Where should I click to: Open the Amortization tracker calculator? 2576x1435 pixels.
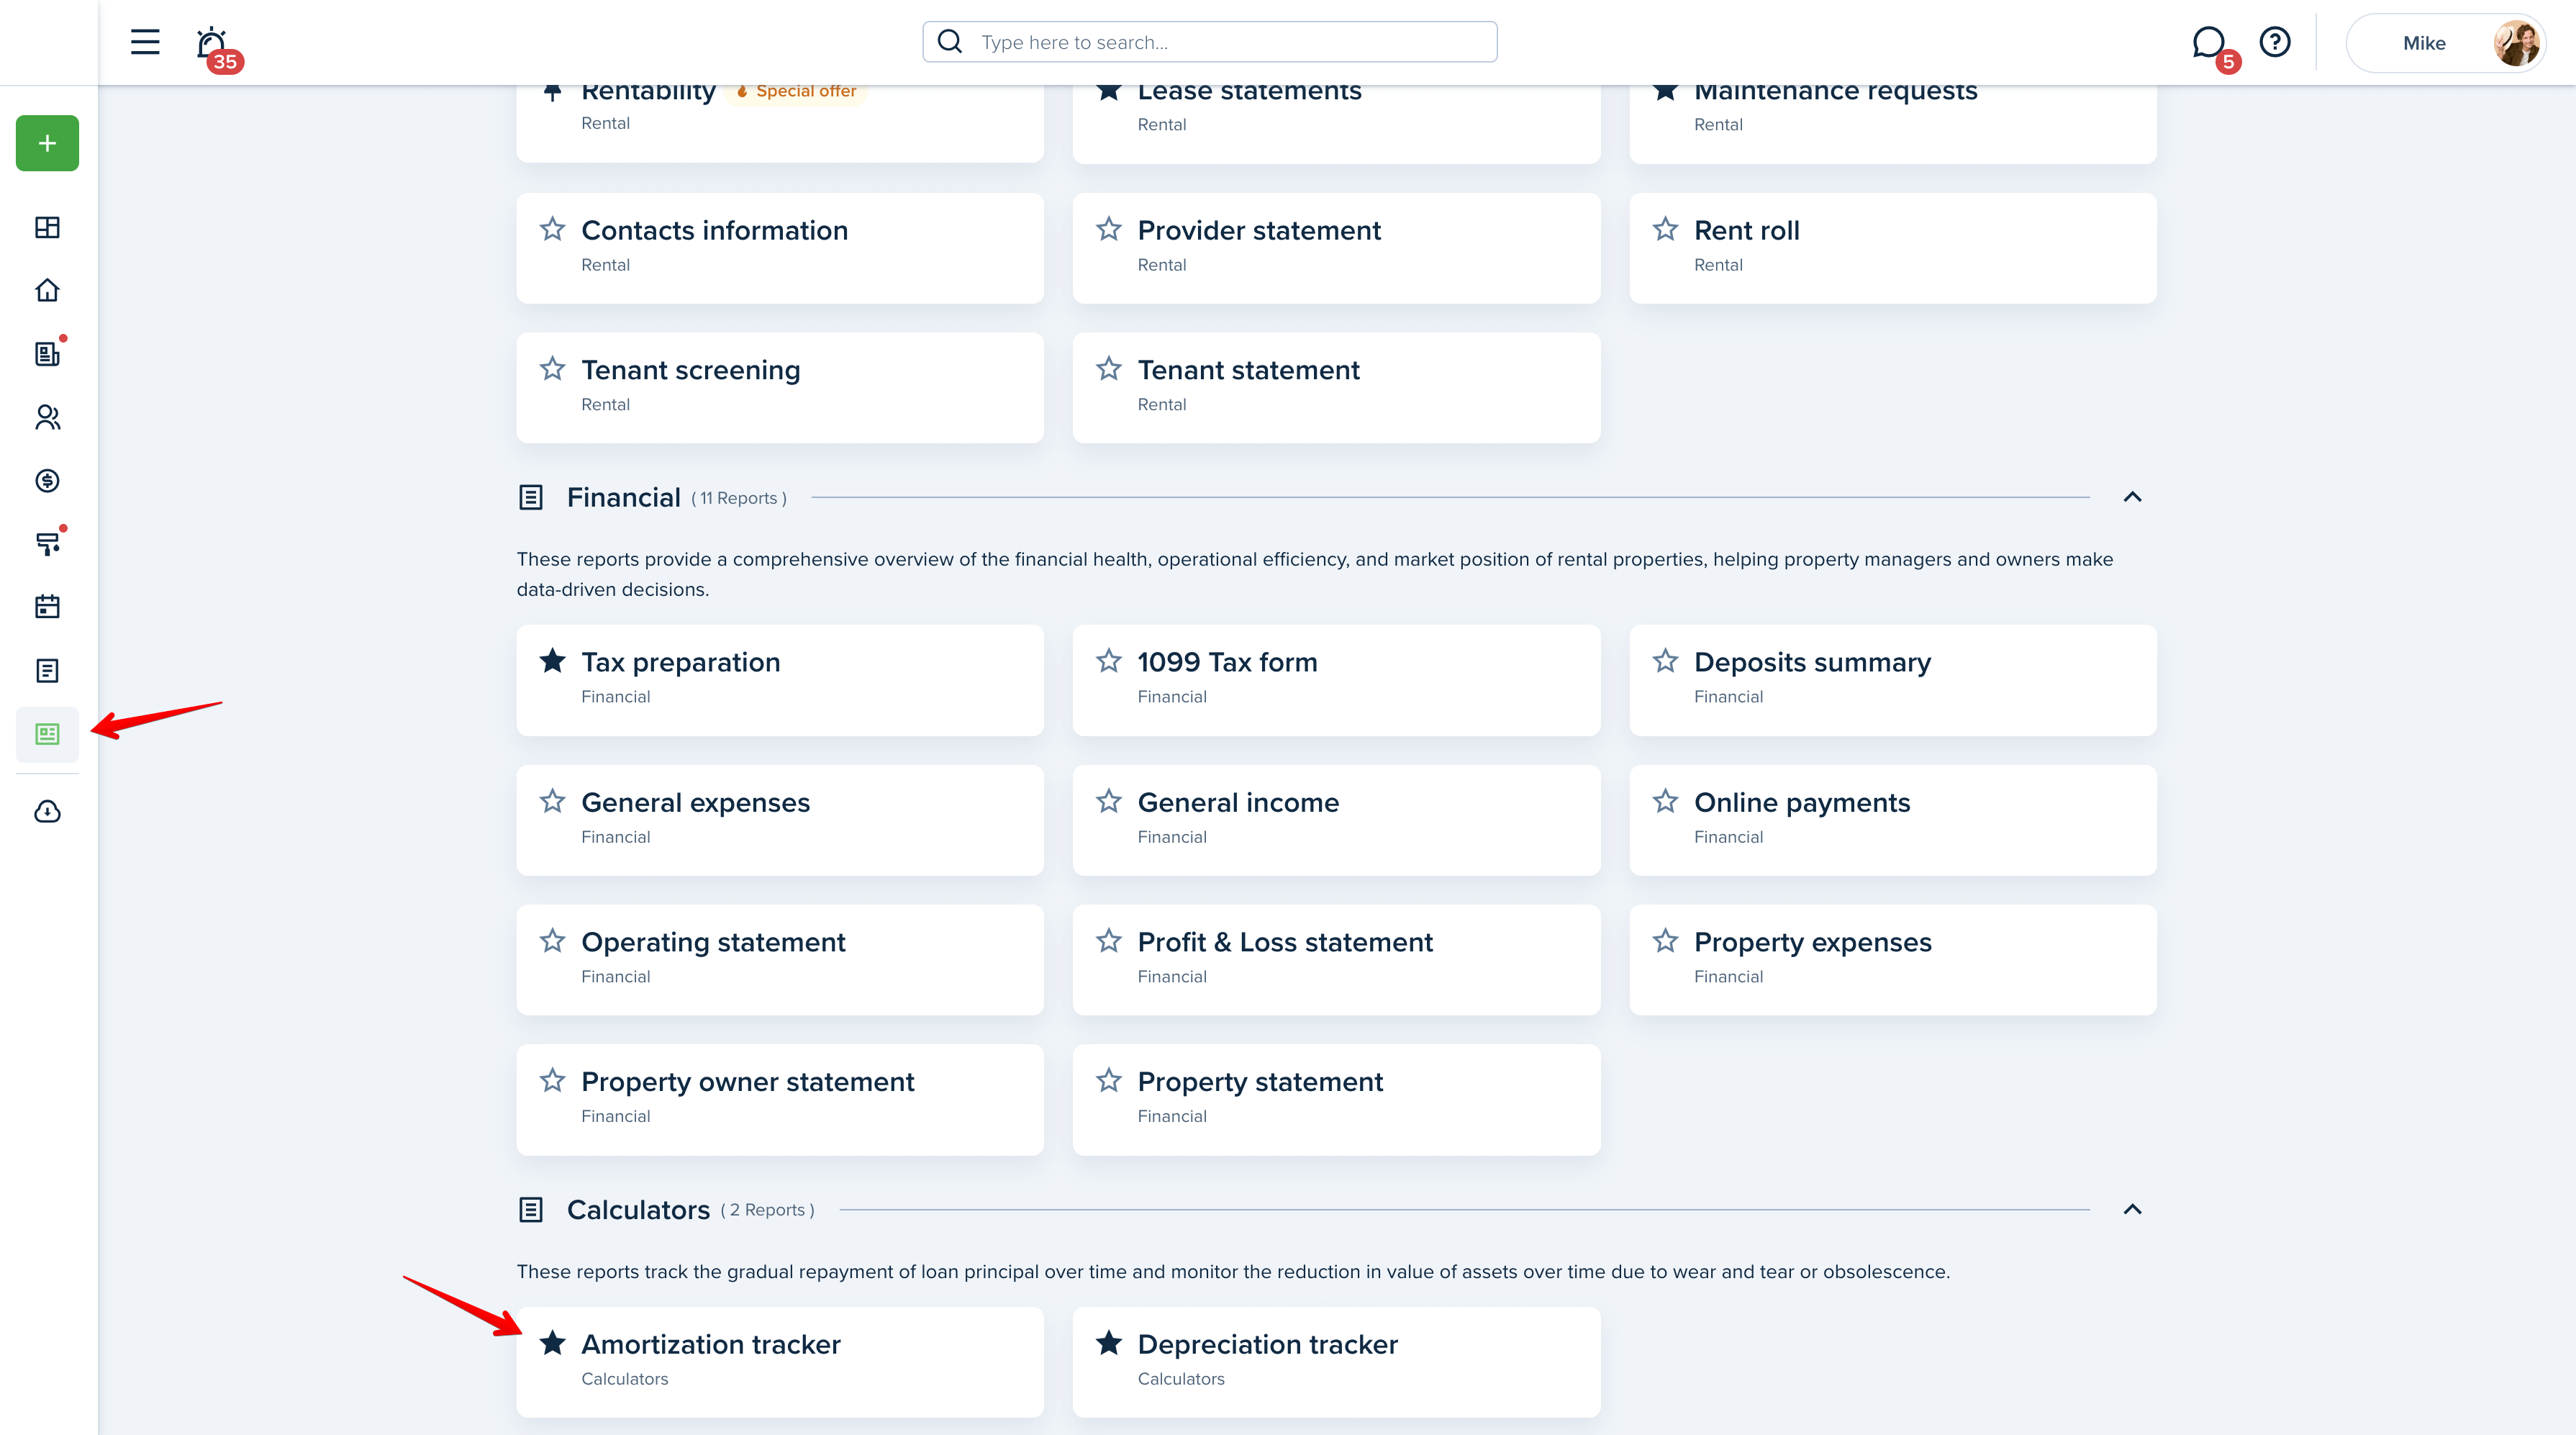780,1362
